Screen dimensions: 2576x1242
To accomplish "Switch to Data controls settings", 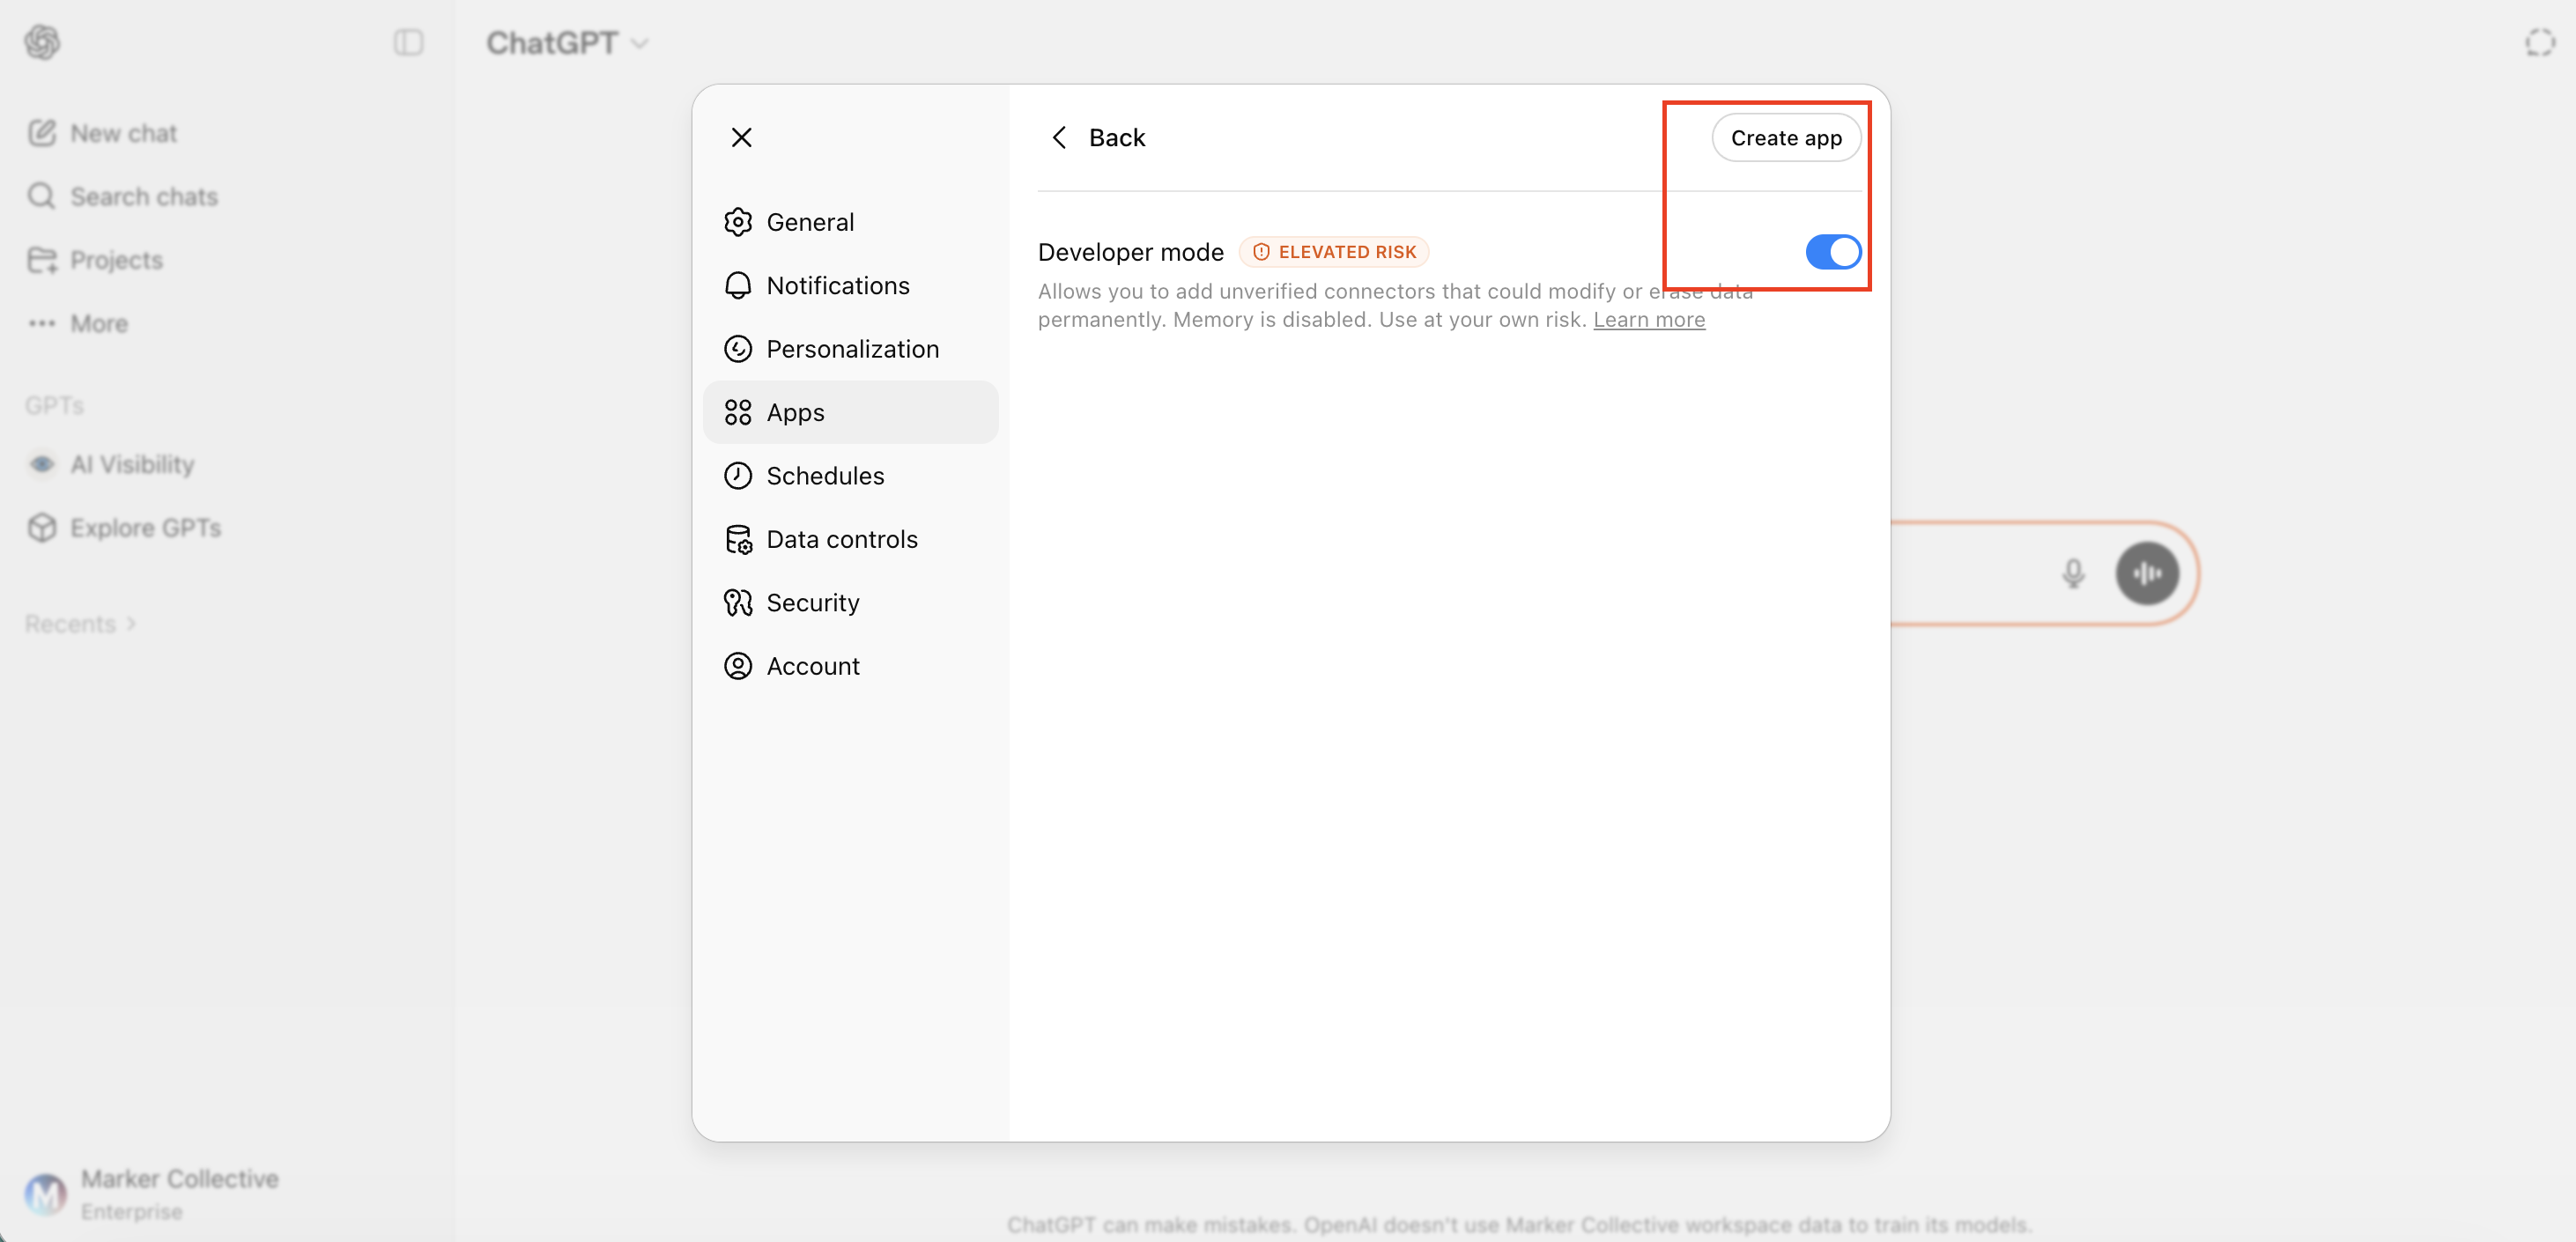I will coord(841,539).
